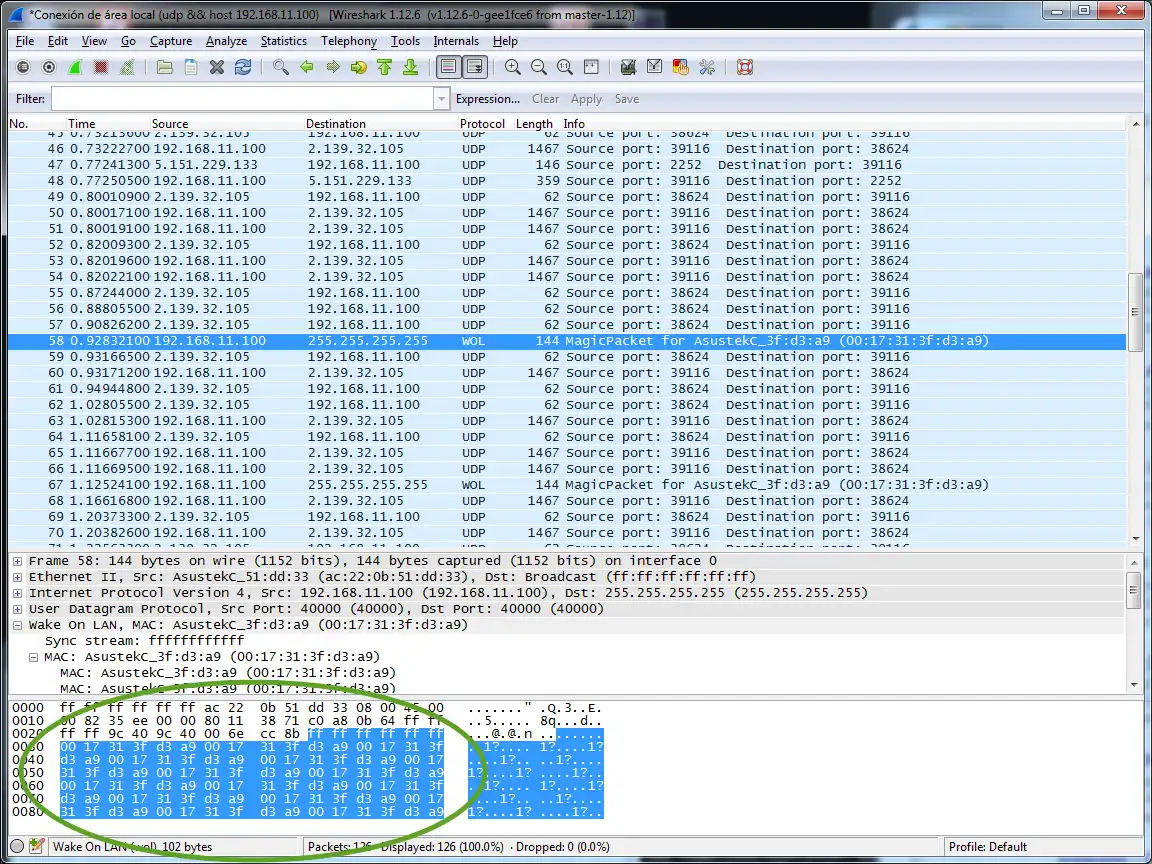Screen dimensions: 1152x864
Task: Close the capture file (X icon)
Action: (217, 68)
